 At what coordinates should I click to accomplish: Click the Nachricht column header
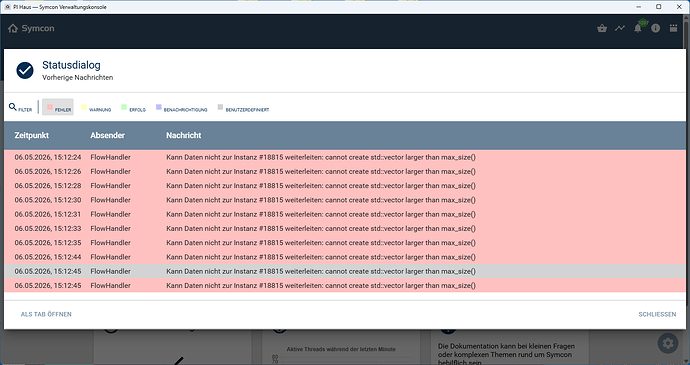click(x=184, y=136)
